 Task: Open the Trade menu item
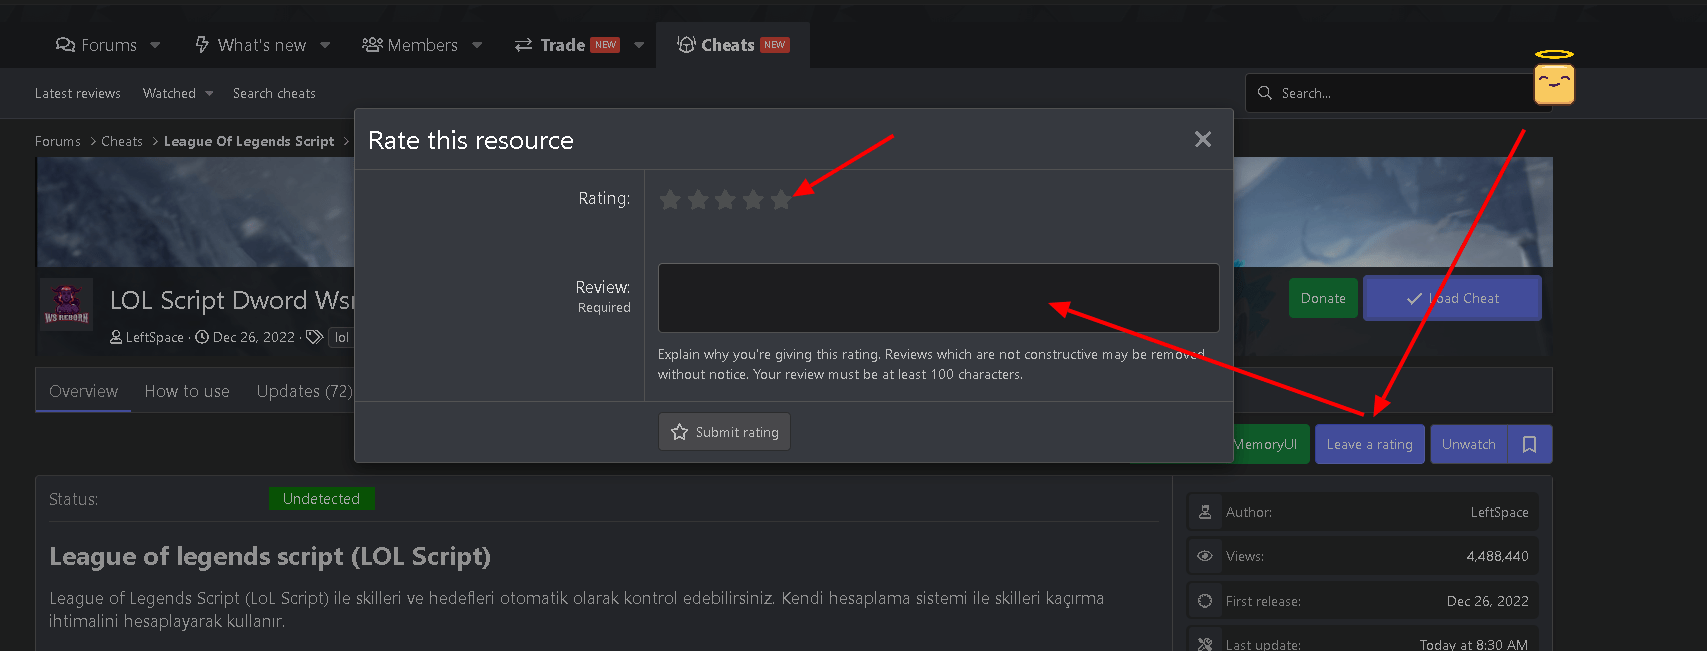[x=566, y=45]
